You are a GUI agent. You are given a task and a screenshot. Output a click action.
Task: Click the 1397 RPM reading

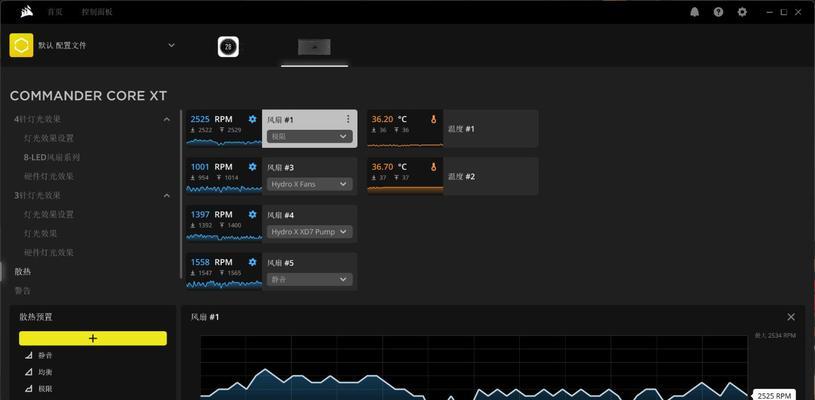[x=211, y=214]
